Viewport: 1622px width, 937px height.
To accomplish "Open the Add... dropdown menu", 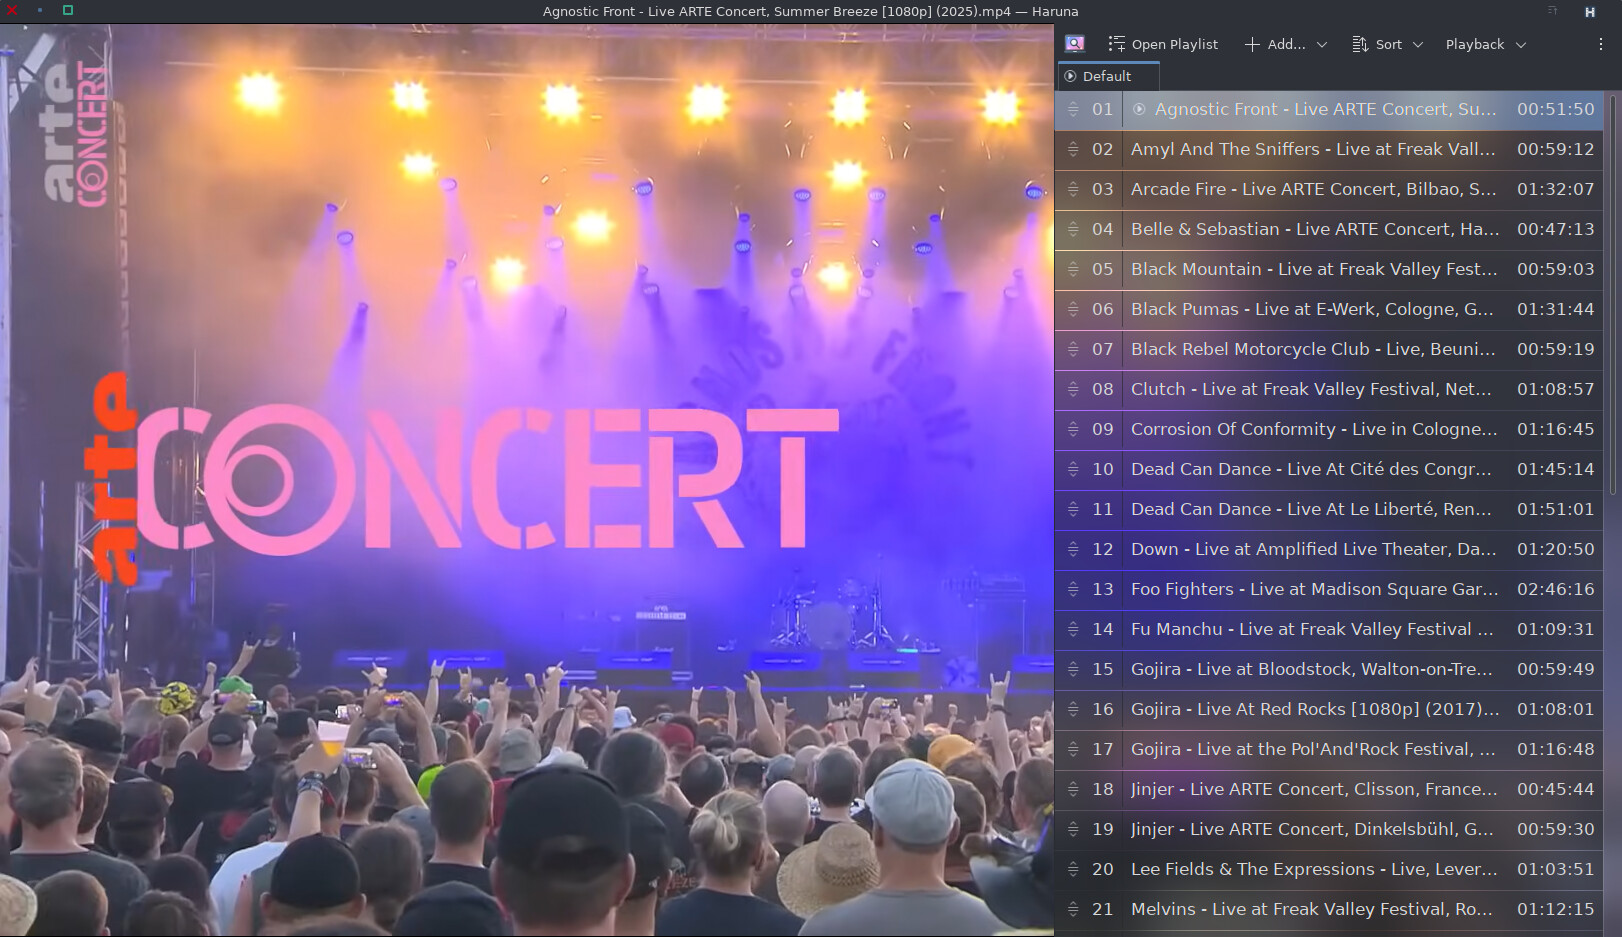I will tap(1285, 44).
